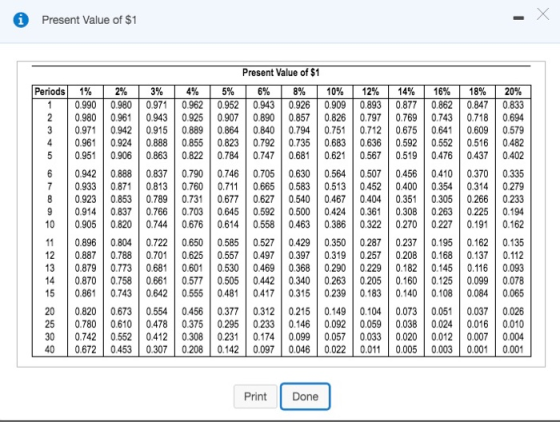Click the Print button
The image size is (560, 422).
click(255, 396)
